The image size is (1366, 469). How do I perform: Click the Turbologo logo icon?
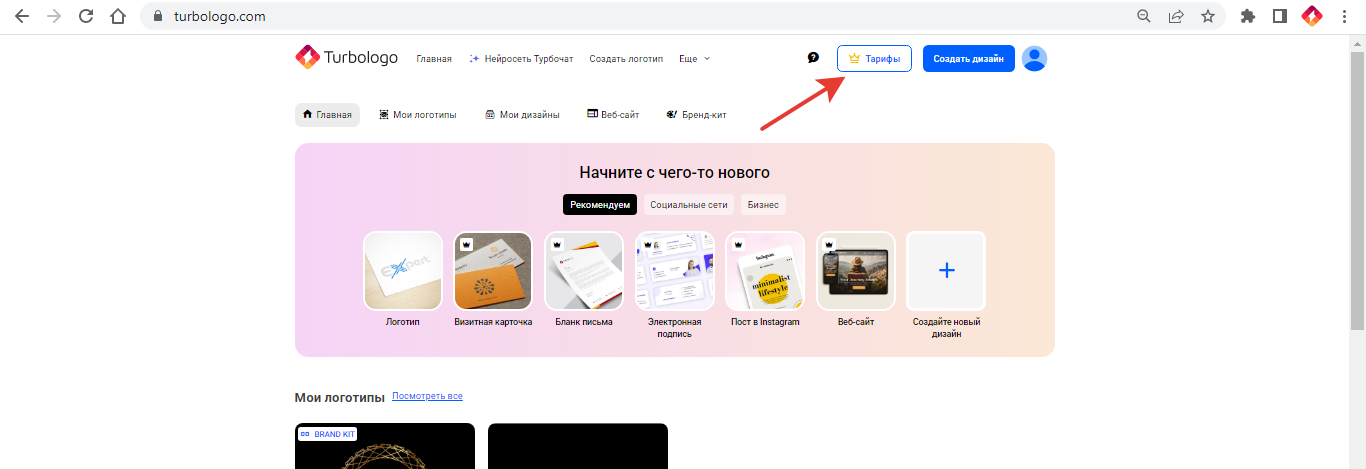point(307,58)
